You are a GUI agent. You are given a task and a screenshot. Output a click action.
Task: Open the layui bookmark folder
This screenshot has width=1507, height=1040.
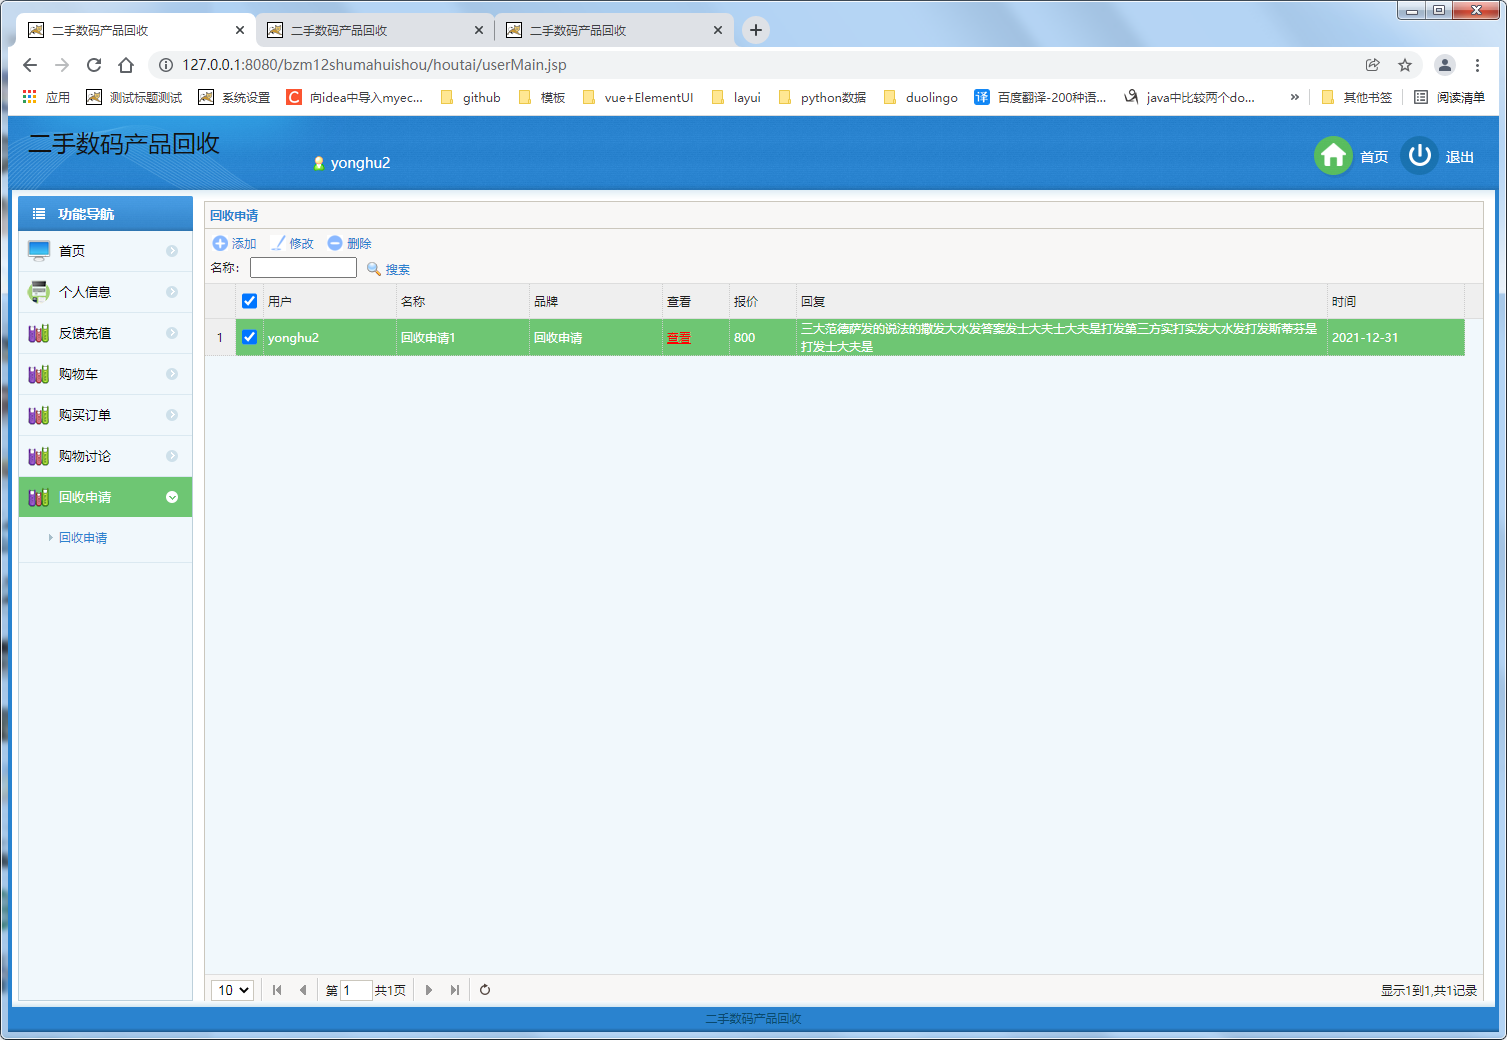click(736, 97)
